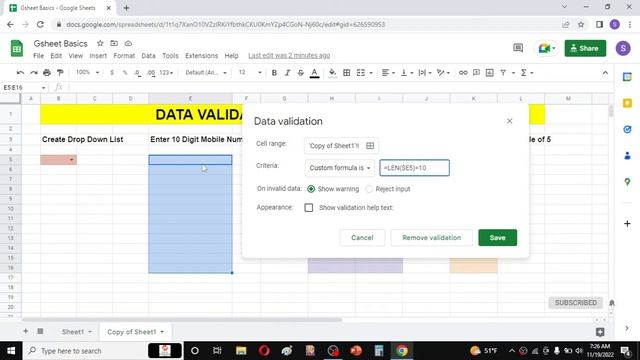
Task: Open horizontal align dropdown
Action: point(388,73)
